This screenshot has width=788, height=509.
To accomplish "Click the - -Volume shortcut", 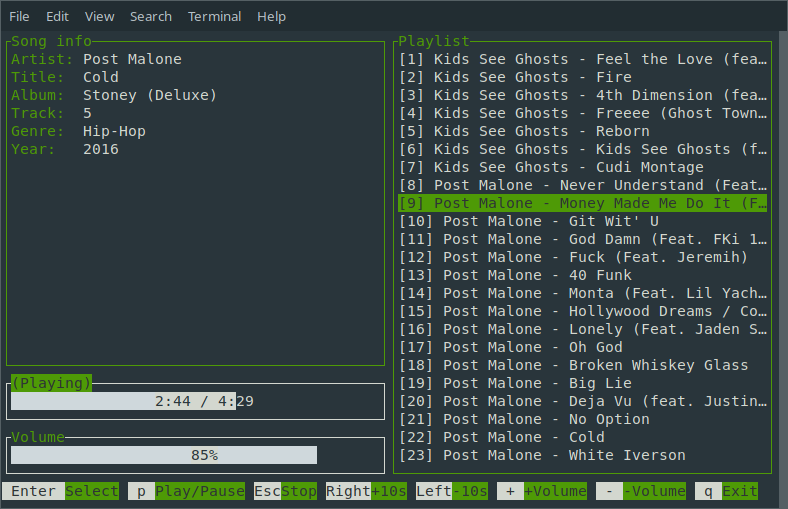I will (x=641, y=491).
